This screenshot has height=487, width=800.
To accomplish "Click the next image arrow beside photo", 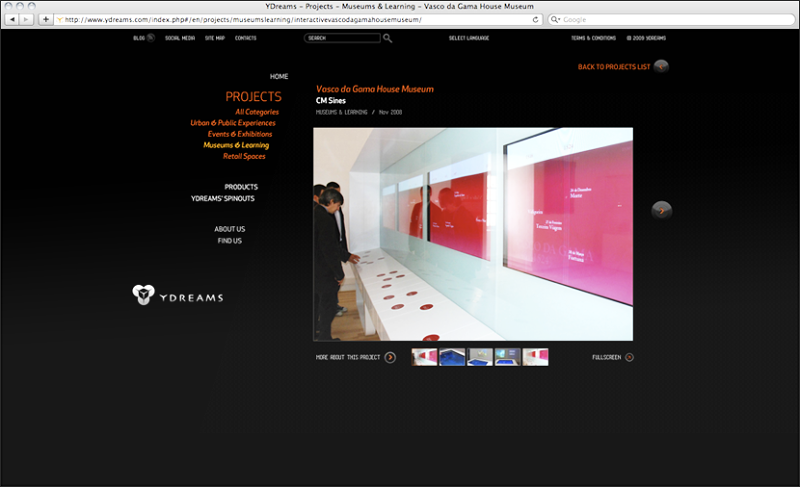I will [661, 210].
